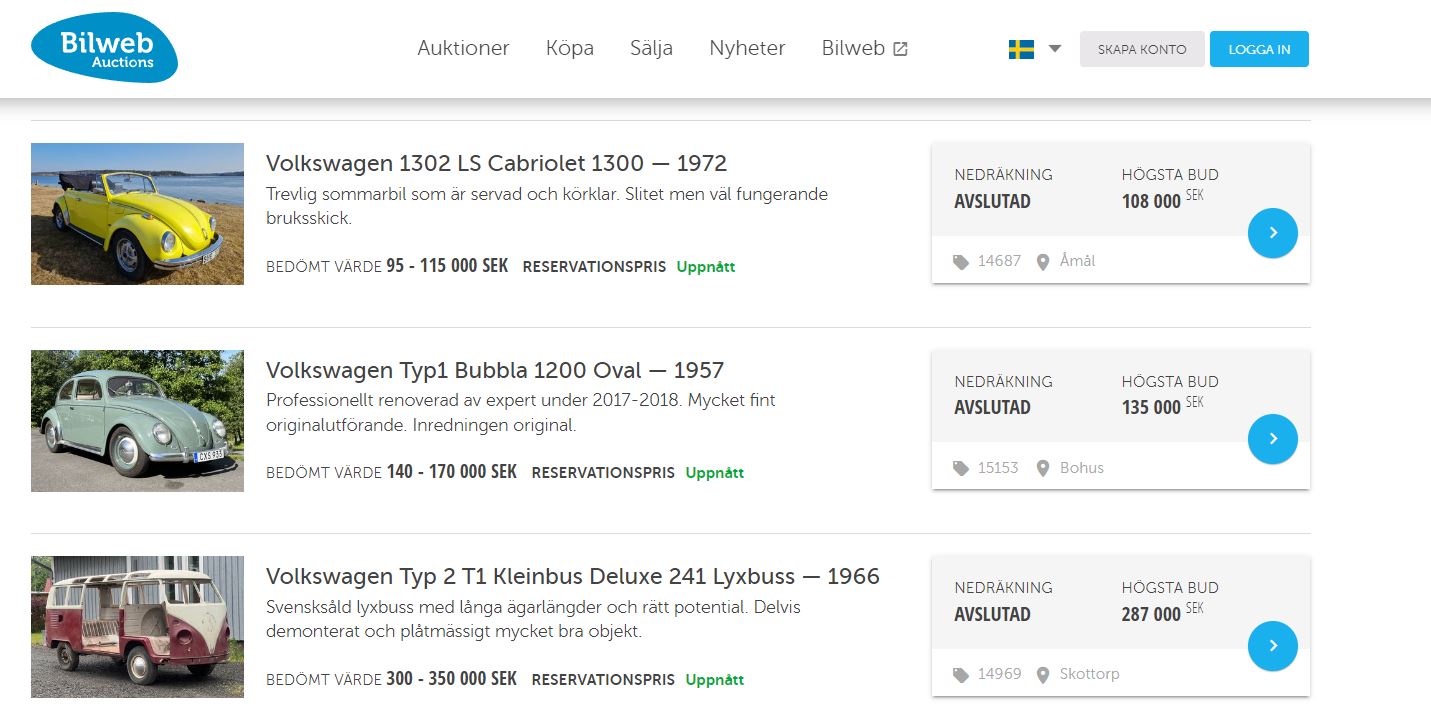Click the Bilweb Auctions logo
The image size is (1431, 724).
click(105, 48)
